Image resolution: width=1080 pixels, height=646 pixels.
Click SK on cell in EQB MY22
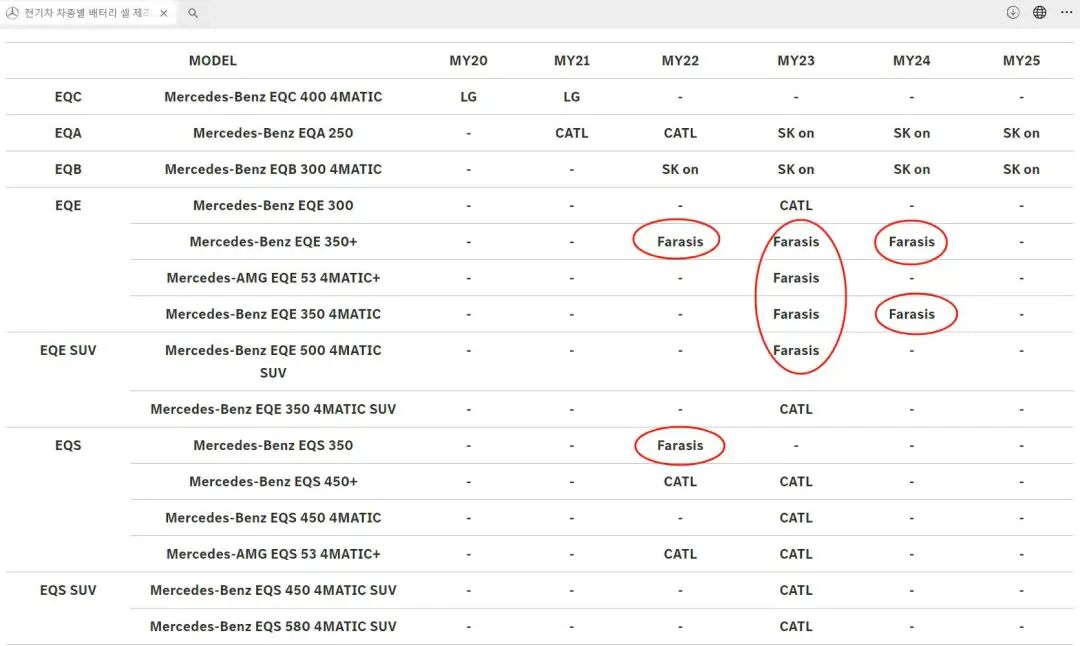[x=680, y=169]
